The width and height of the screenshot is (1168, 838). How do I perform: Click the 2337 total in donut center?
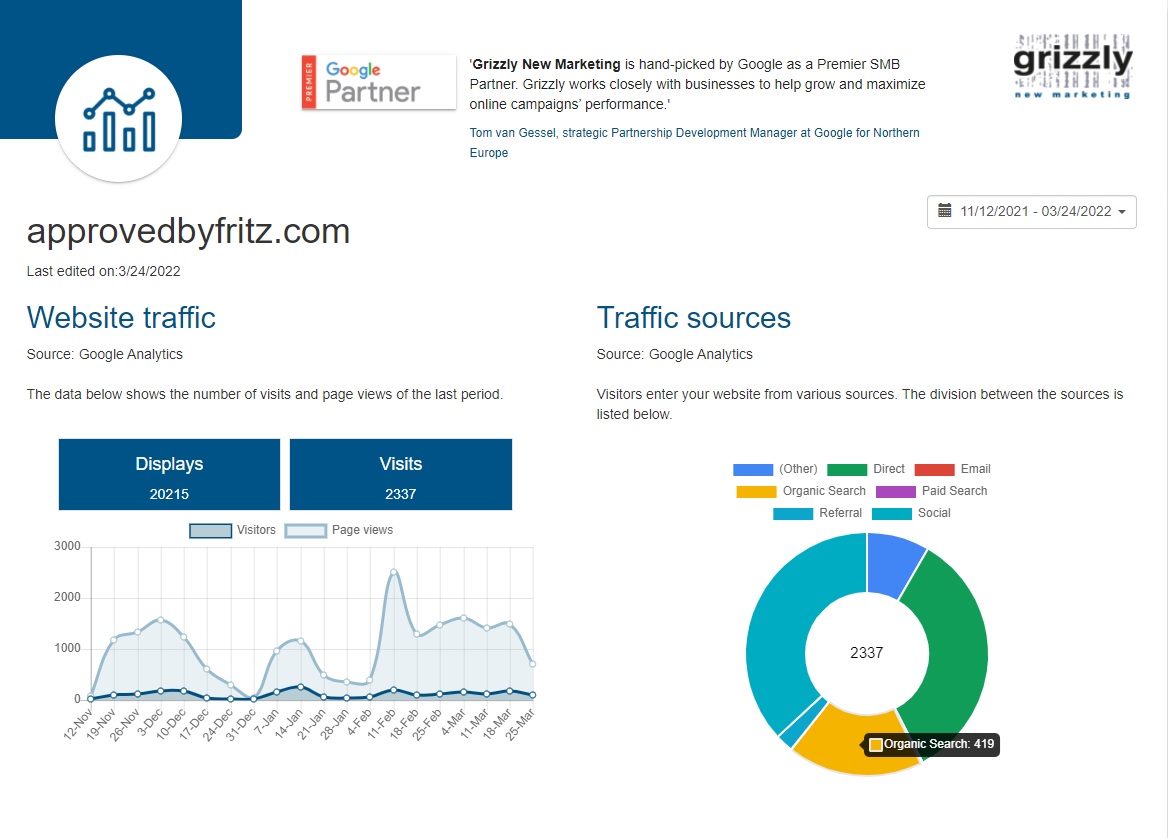coord(866,653)
